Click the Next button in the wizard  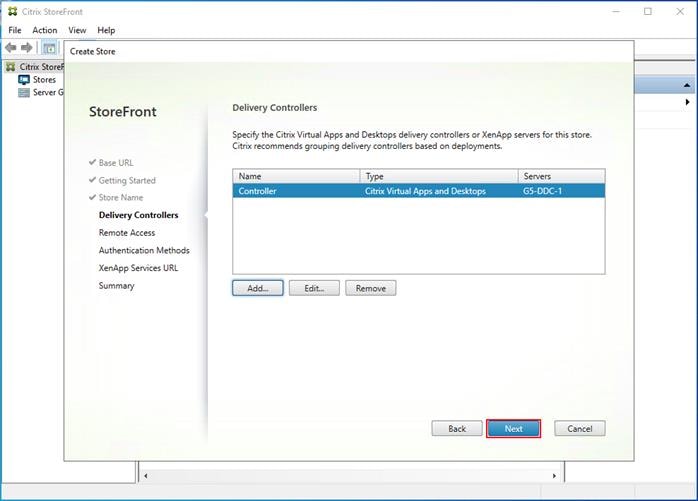(513, 428)
